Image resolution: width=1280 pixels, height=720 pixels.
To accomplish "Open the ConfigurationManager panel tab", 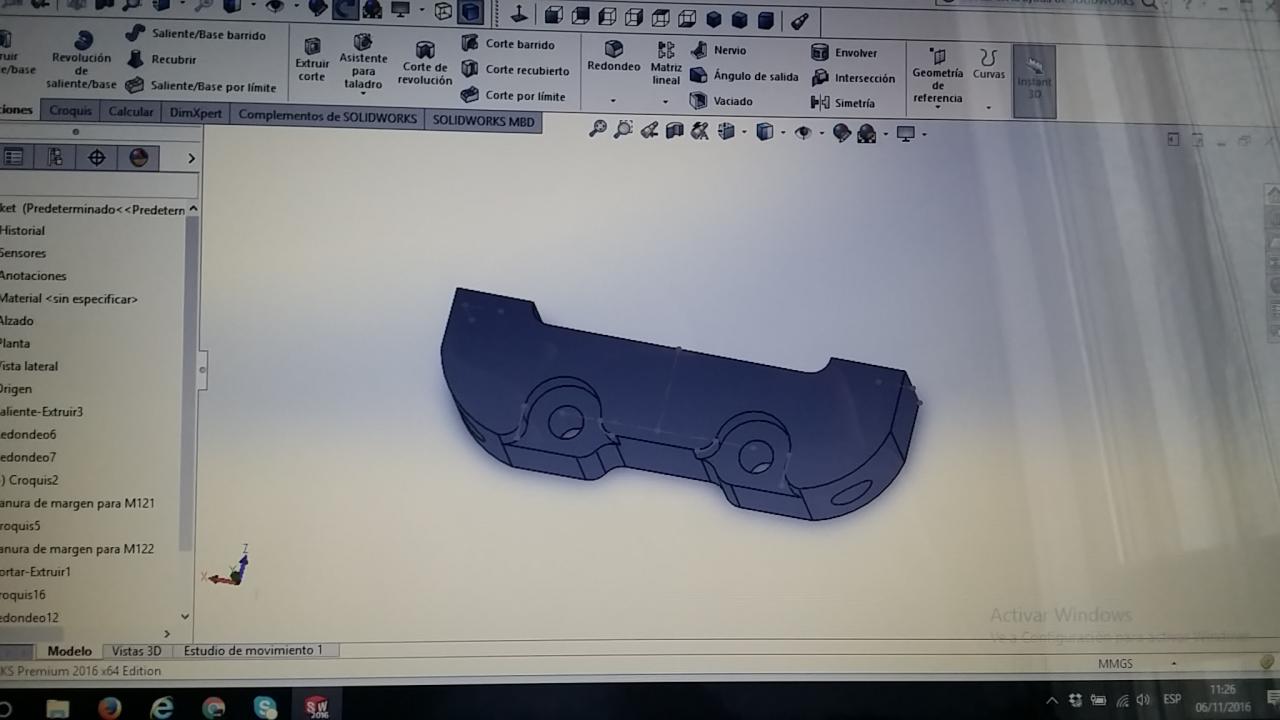I will click(x=55, y=157).
